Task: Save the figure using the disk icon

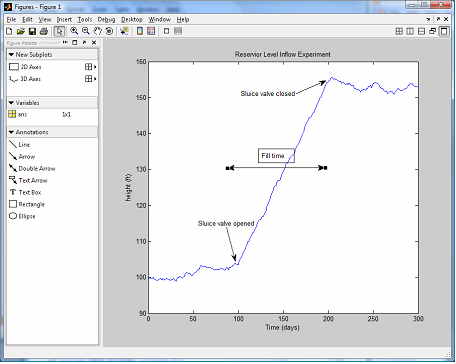Action: click(x=32, y=31)
